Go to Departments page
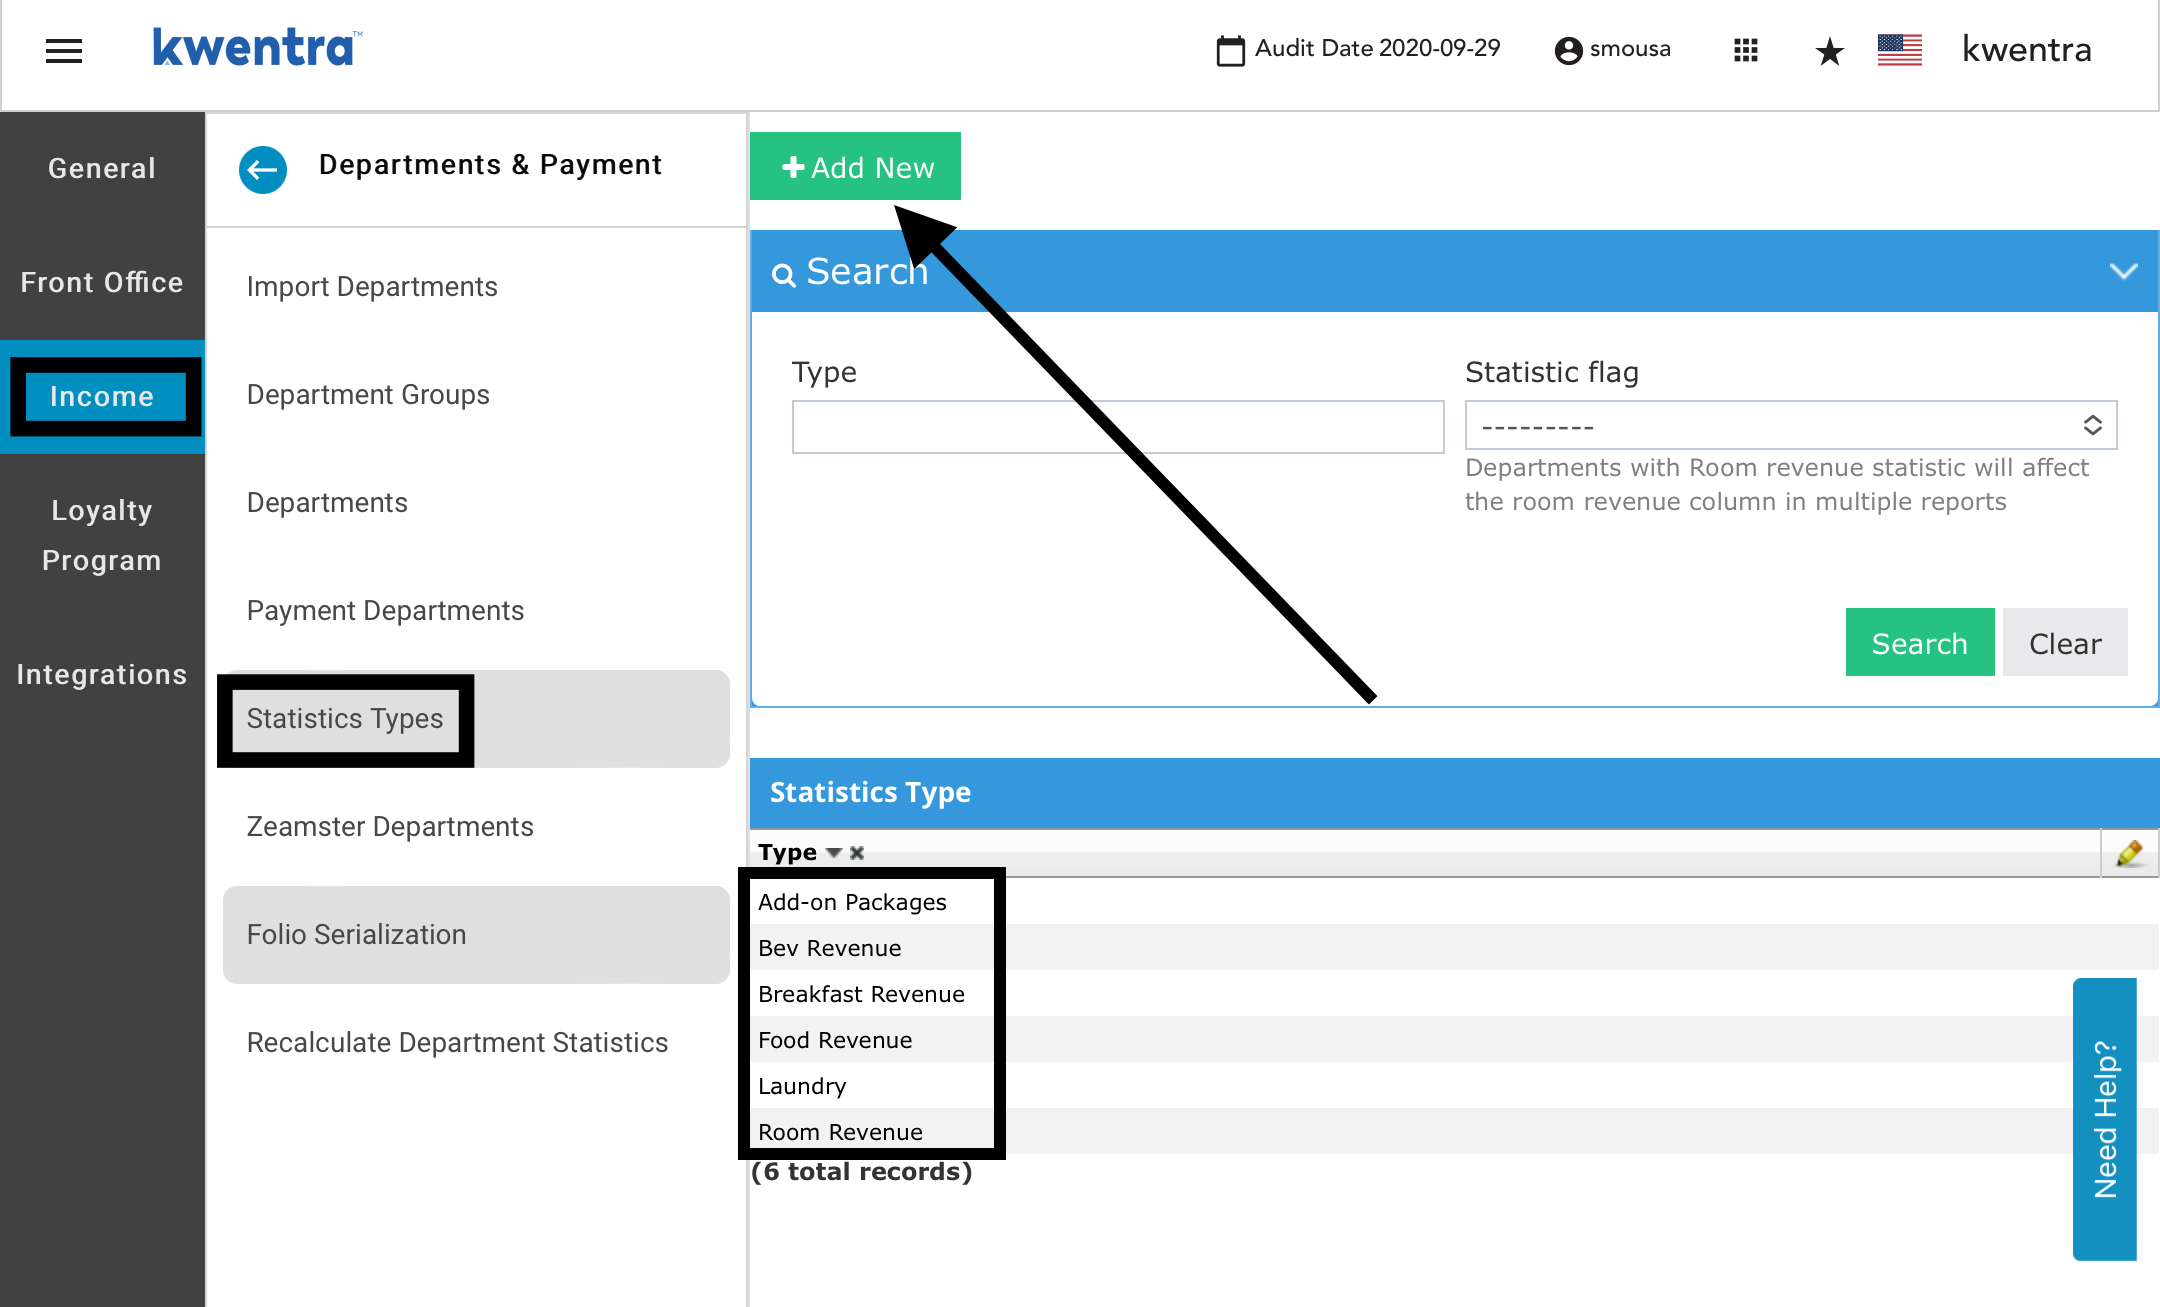Viewport: 2160px width, 1307px height. coord(476,503)
